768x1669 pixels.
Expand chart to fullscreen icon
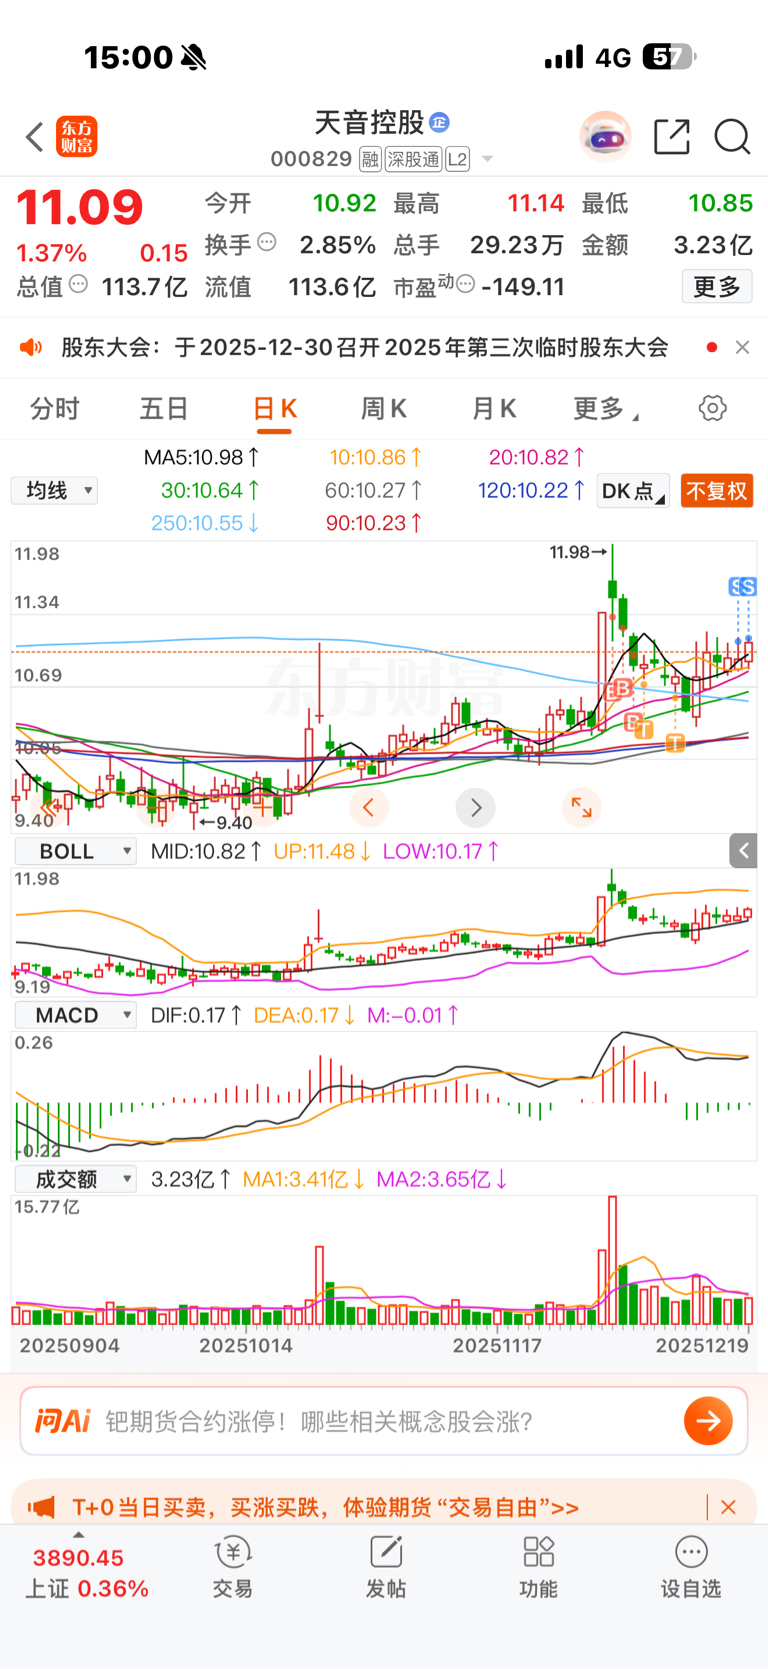[581, 807]
